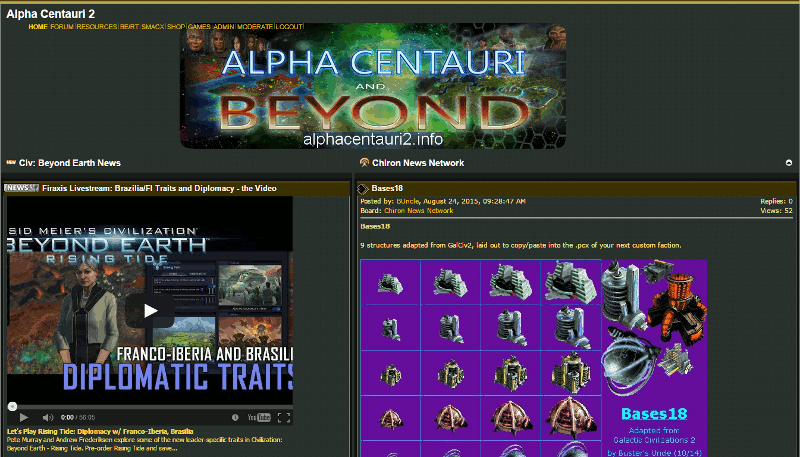800x457 pixels.
Task: Click the small play icon in video controls
Action: pos(24,417)
